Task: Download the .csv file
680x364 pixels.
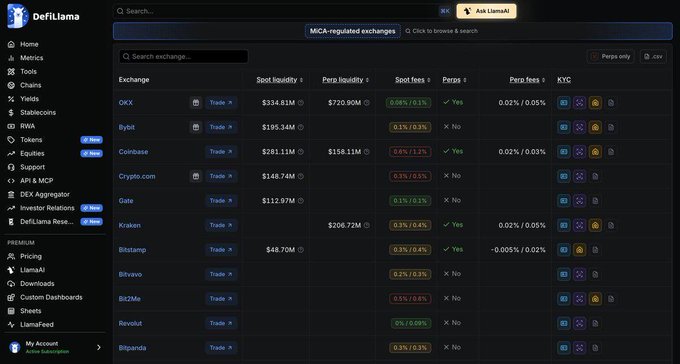Action: [x=653, y=56]
